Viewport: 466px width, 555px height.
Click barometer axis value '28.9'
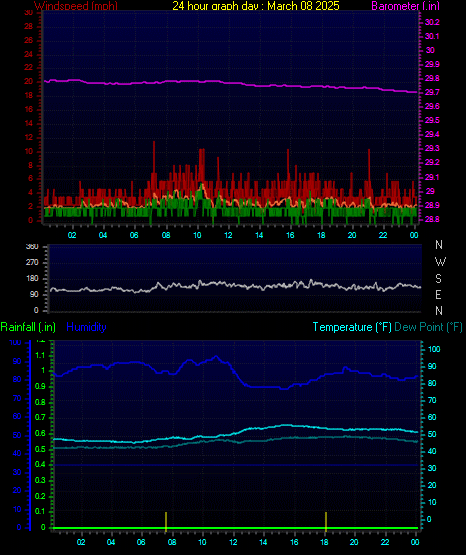(432, 205)
